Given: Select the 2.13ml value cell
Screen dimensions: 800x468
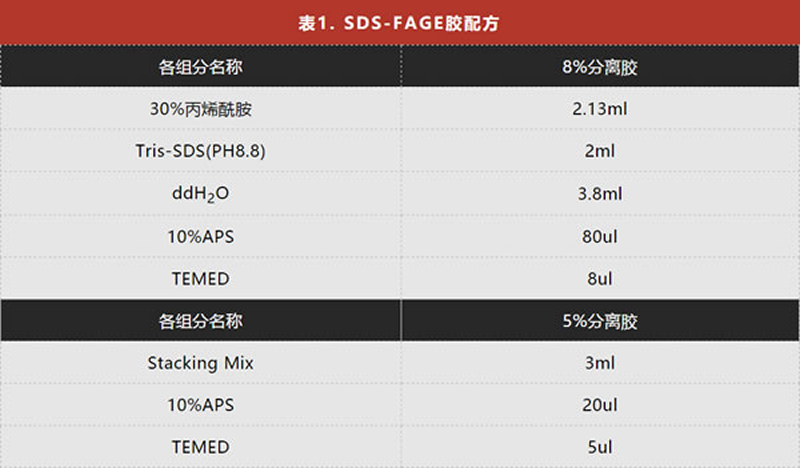Looking at the screenshot, I should click(x=599, y=109).
